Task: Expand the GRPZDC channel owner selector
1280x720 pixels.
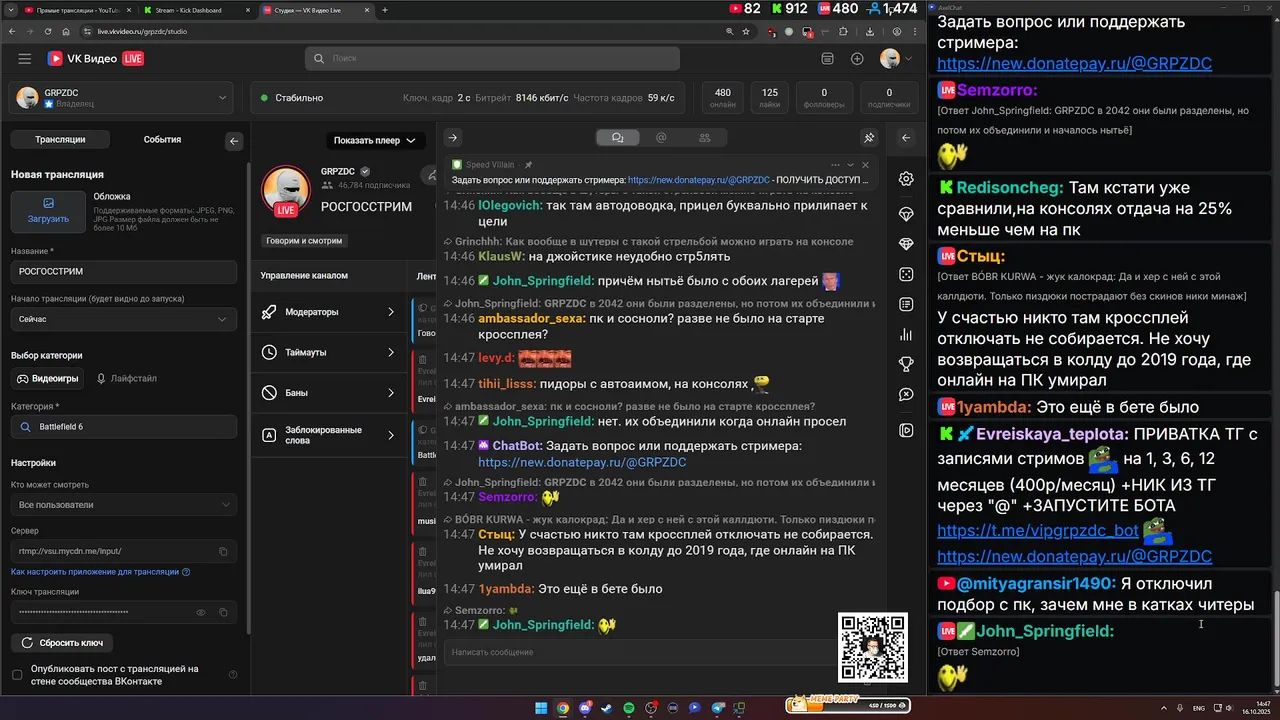Action: 123,98
